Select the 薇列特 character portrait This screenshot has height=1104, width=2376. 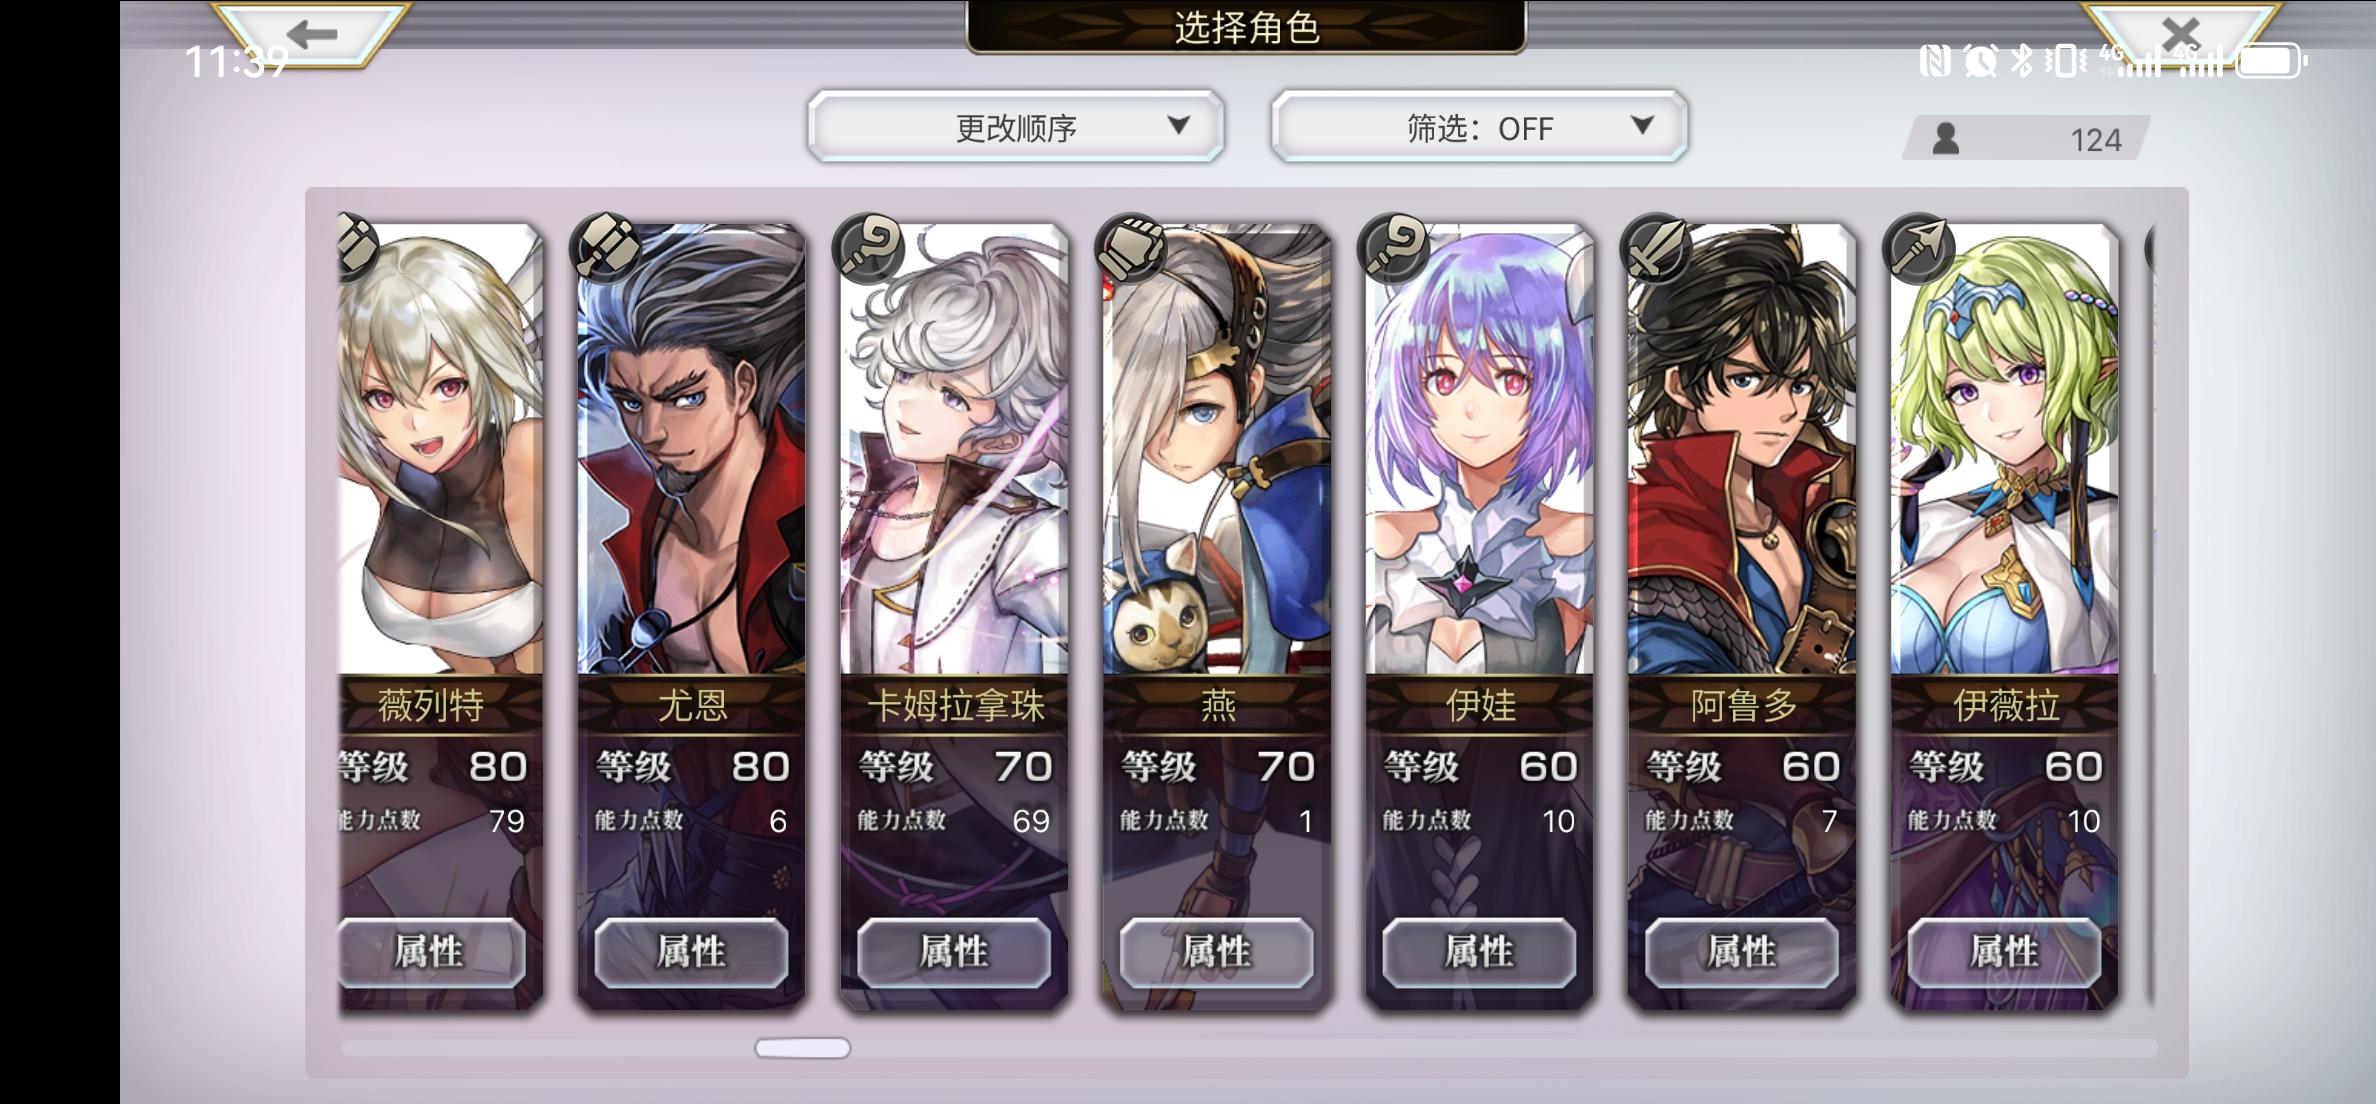[x=441, y=450]
